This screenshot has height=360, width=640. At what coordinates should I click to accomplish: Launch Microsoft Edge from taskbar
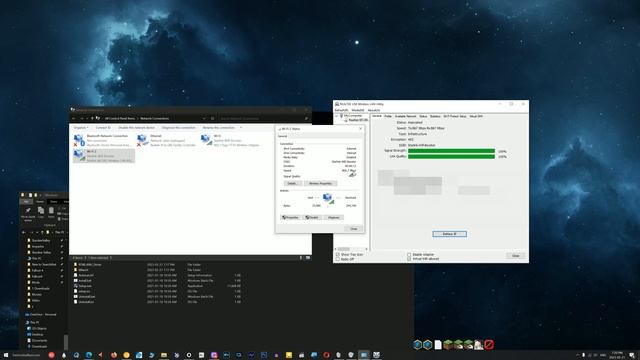coord(89,355)
